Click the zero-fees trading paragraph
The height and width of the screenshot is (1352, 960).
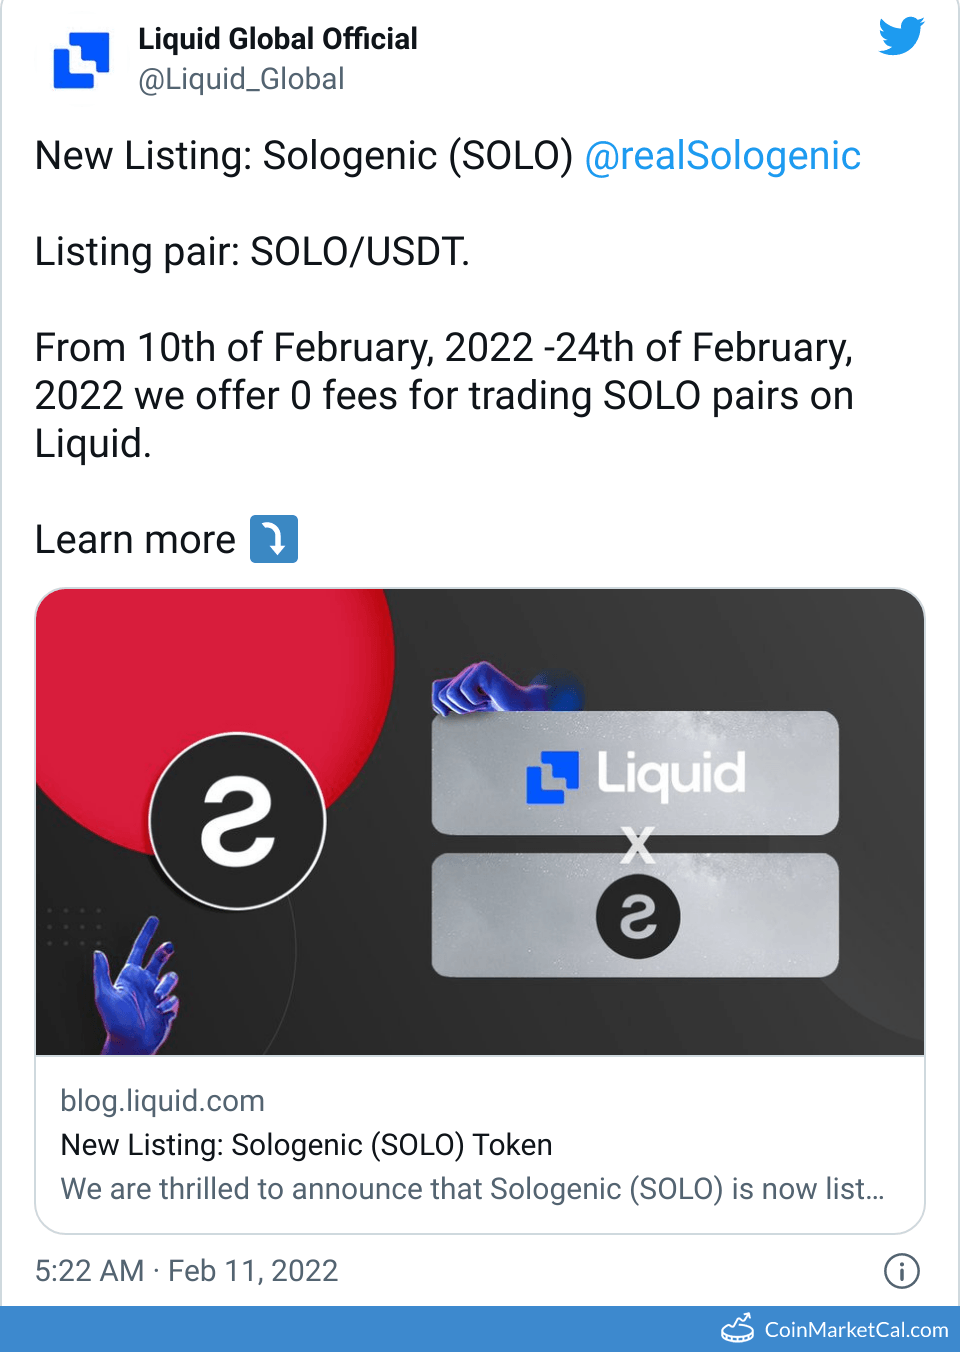pos(444,396)
